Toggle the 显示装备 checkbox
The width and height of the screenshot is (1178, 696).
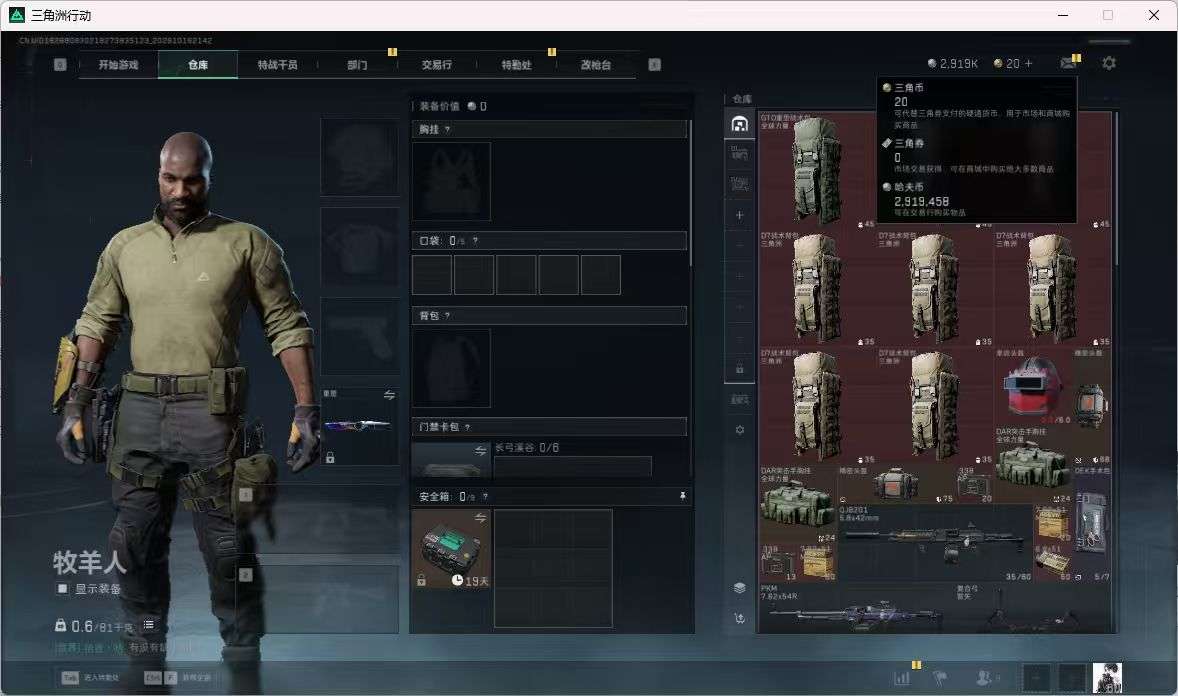point(62,589)
